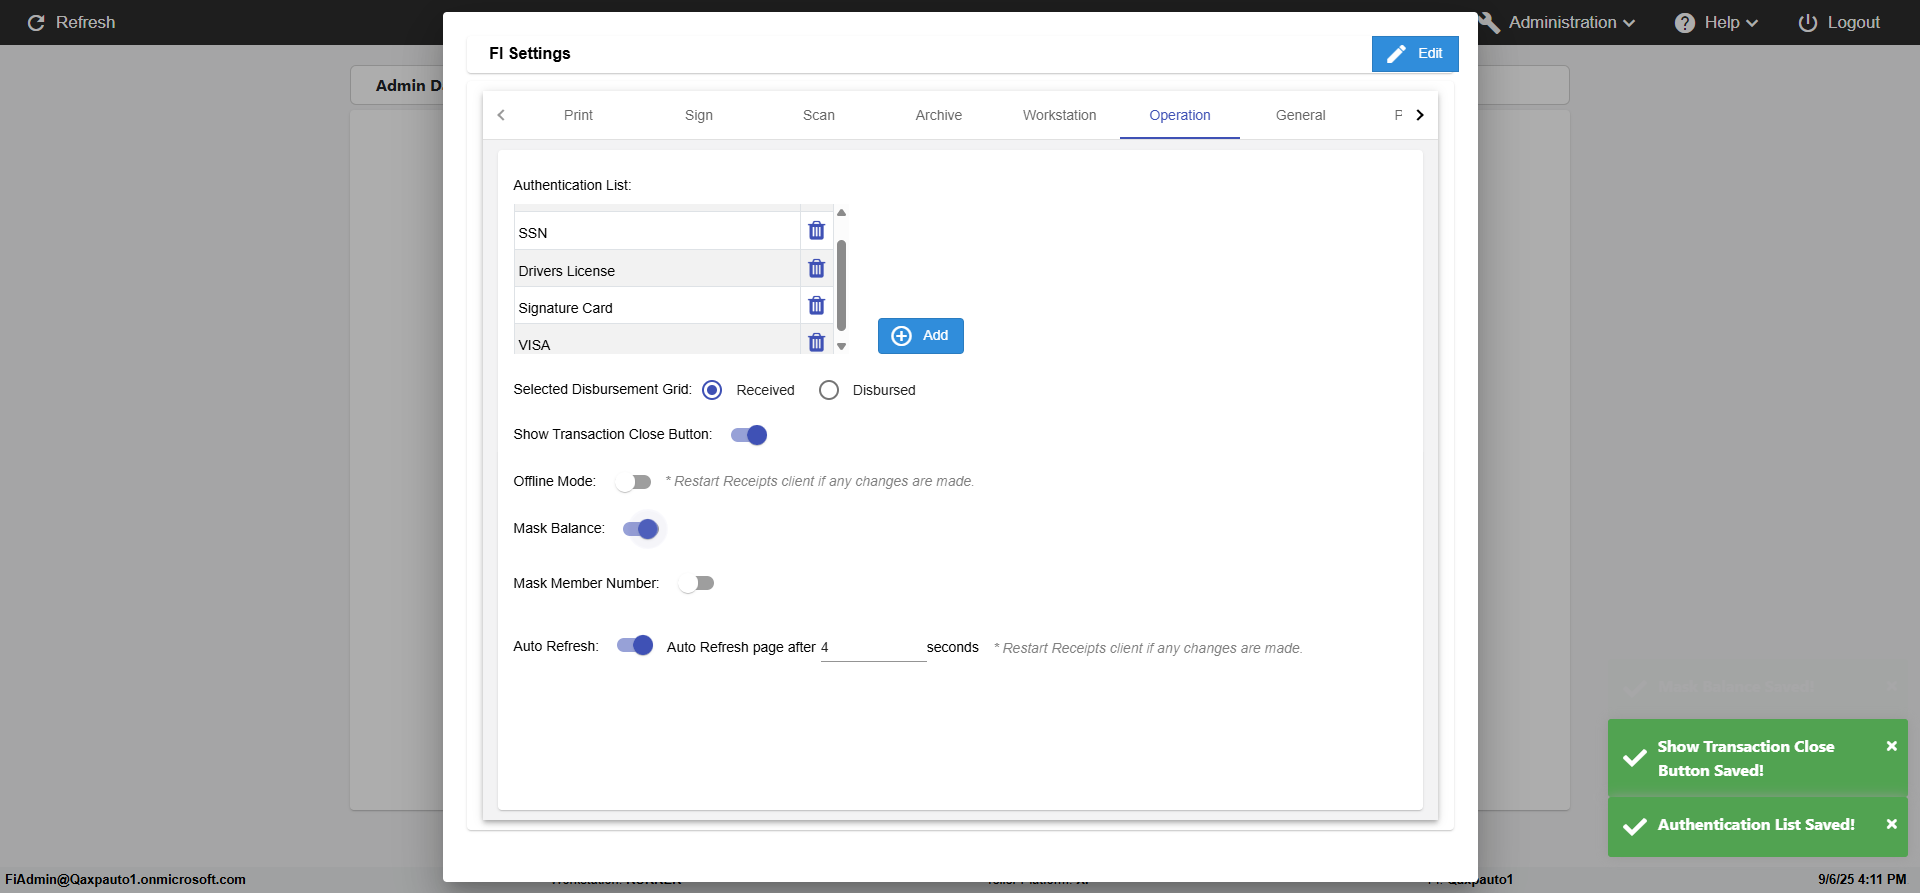Delete Drivers License from authentication list

point(816,269)
